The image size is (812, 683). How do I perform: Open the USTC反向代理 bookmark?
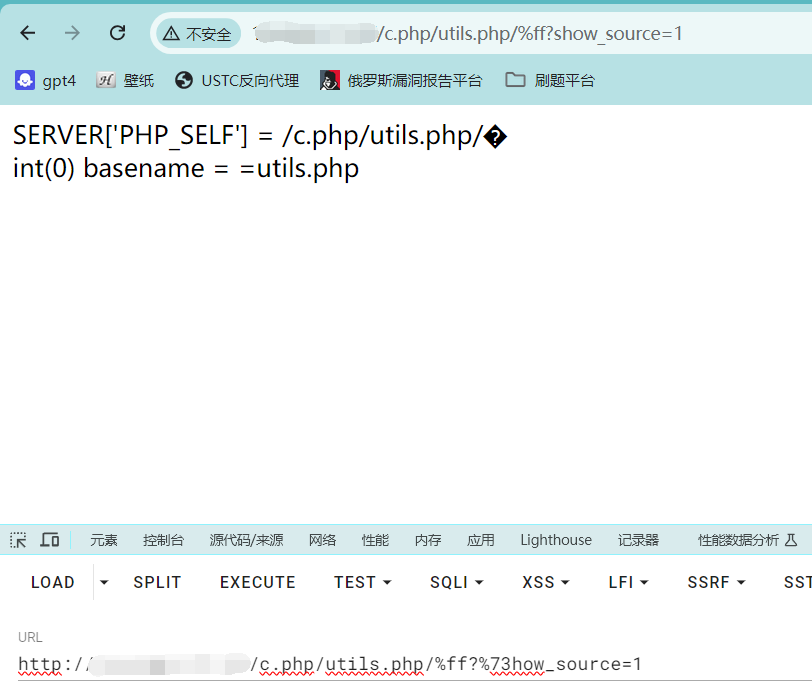(x=237, y=80)
